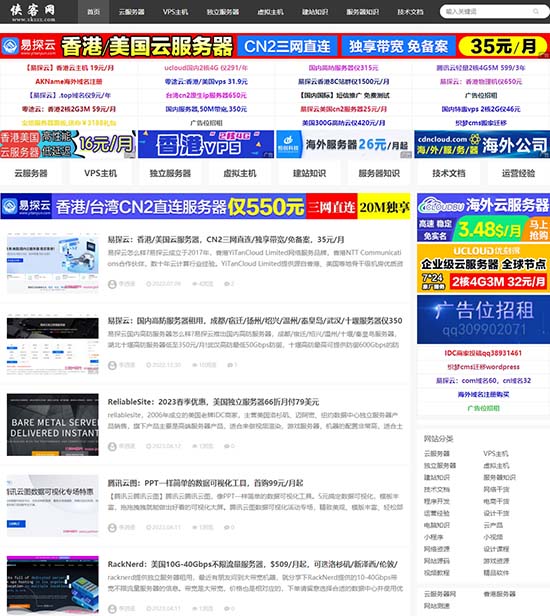550x616 pixels.
Task: Select the white 建站知识 category tile
Action: click(x=310, y=173)
